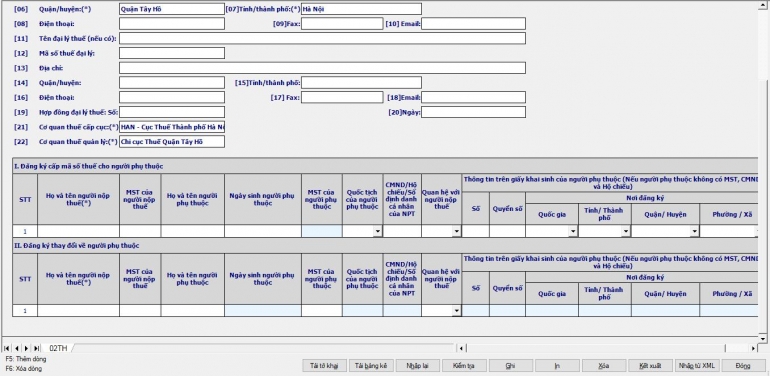Screen dimensions: 770x376
Task: Focus the [14] Quận/huyện field
Action: click(x=172, y=82)
